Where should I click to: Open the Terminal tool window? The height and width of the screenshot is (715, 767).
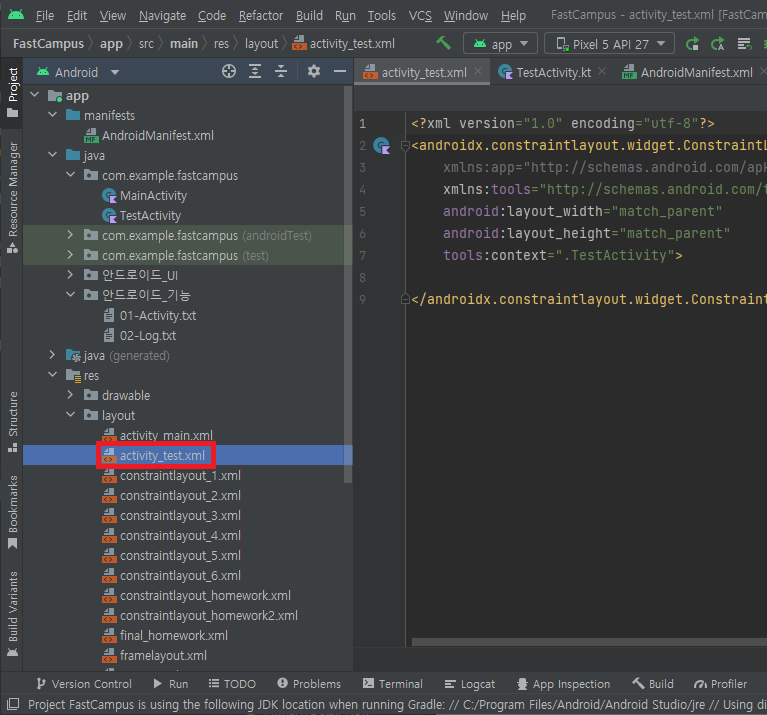click(x=393, y=684)
